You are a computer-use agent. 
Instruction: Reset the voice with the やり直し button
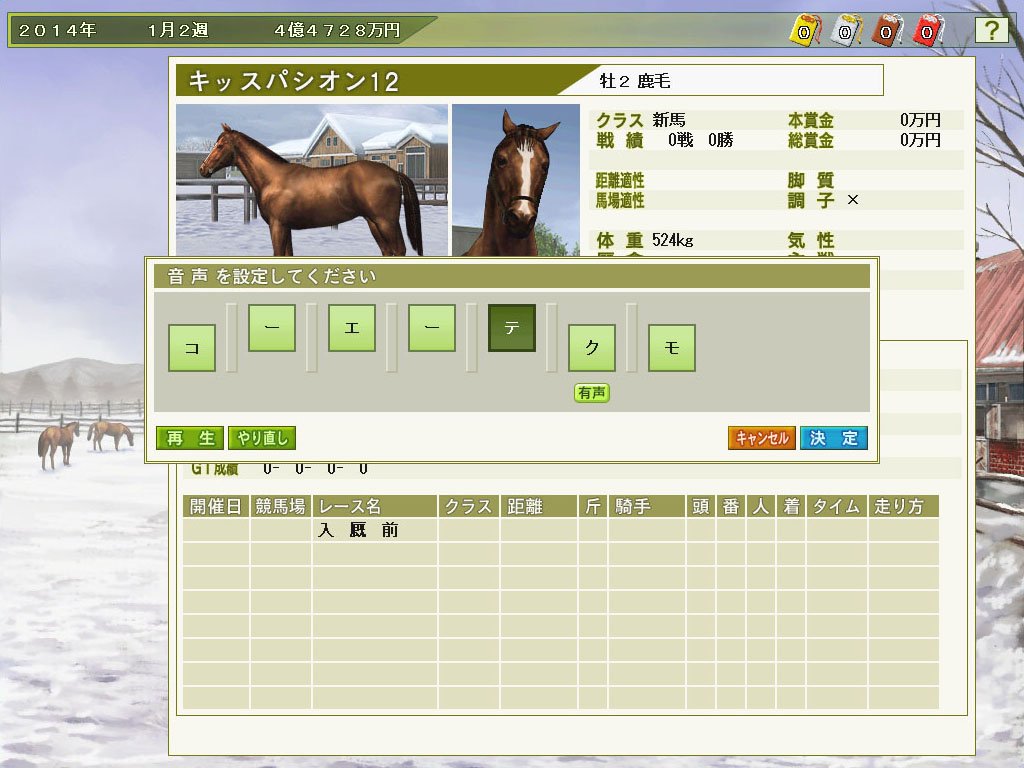click(262, 438)
